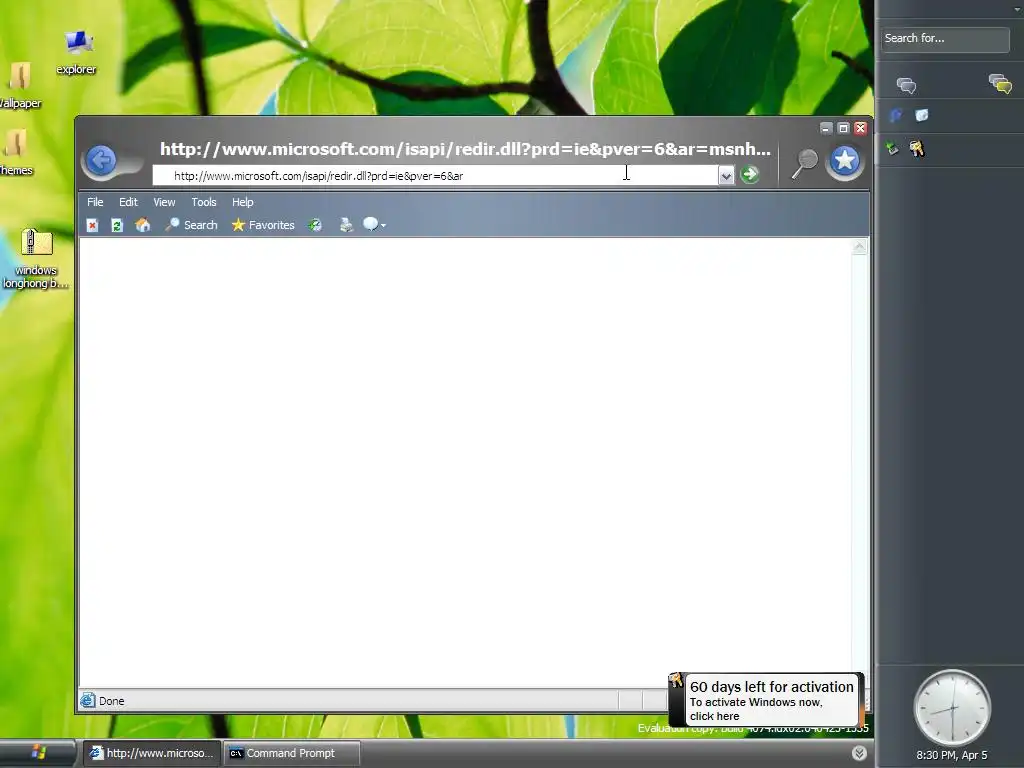Image resolution: width=1024 pixels, height=768 pixels.
Task: Click the Search toolbar button
Action: [191, 225]
